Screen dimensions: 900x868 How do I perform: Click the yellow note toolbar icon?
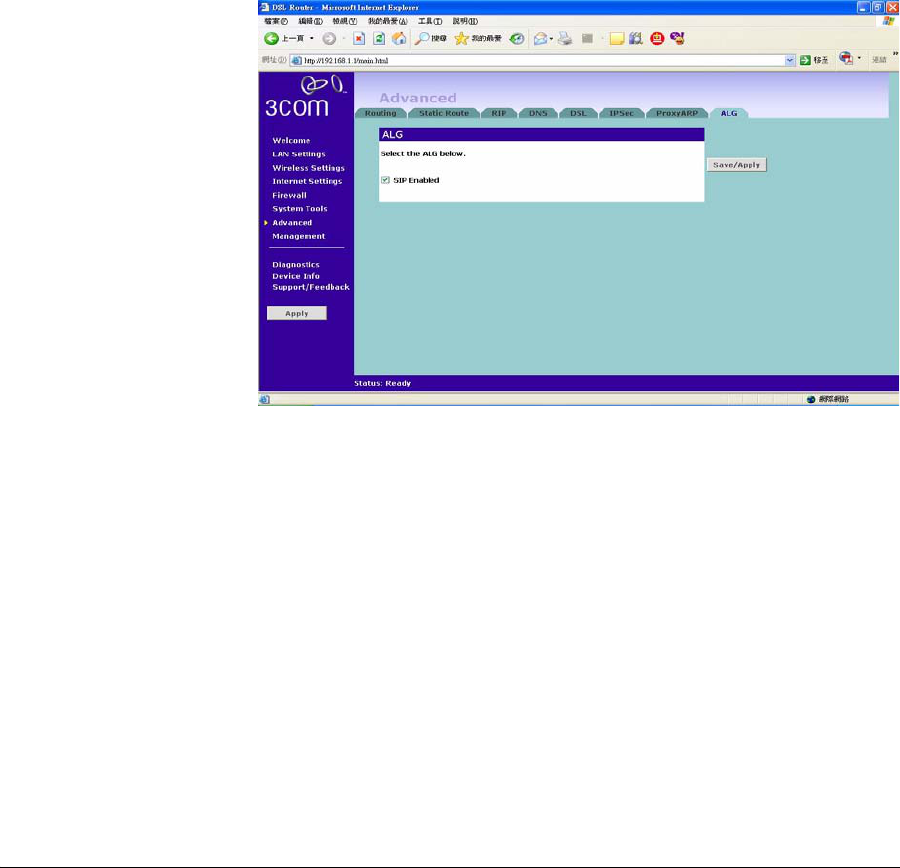[x=616, y=38]
